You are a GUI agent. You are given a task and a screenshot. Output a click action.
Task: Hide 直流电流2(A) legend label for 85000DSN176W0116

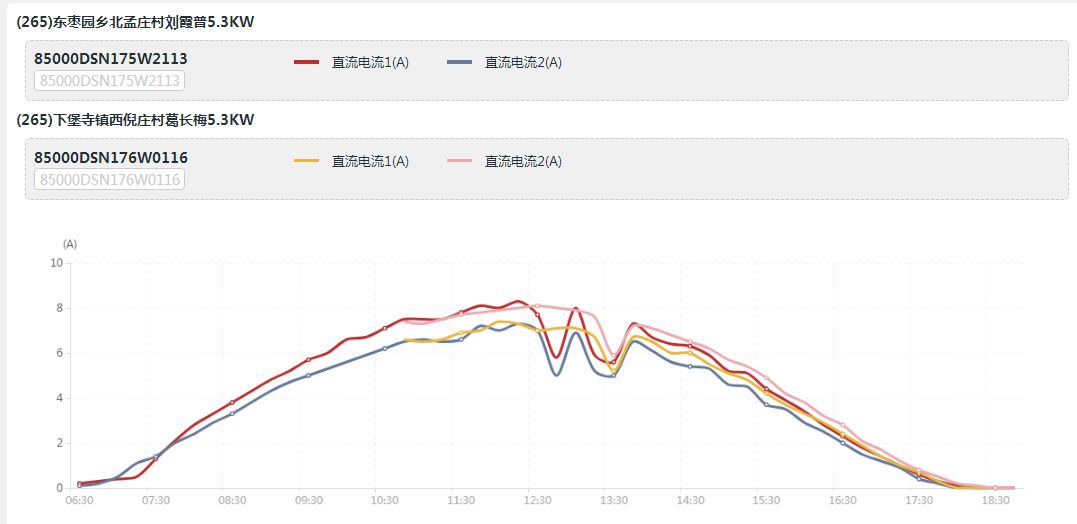[x=523, y=161]
